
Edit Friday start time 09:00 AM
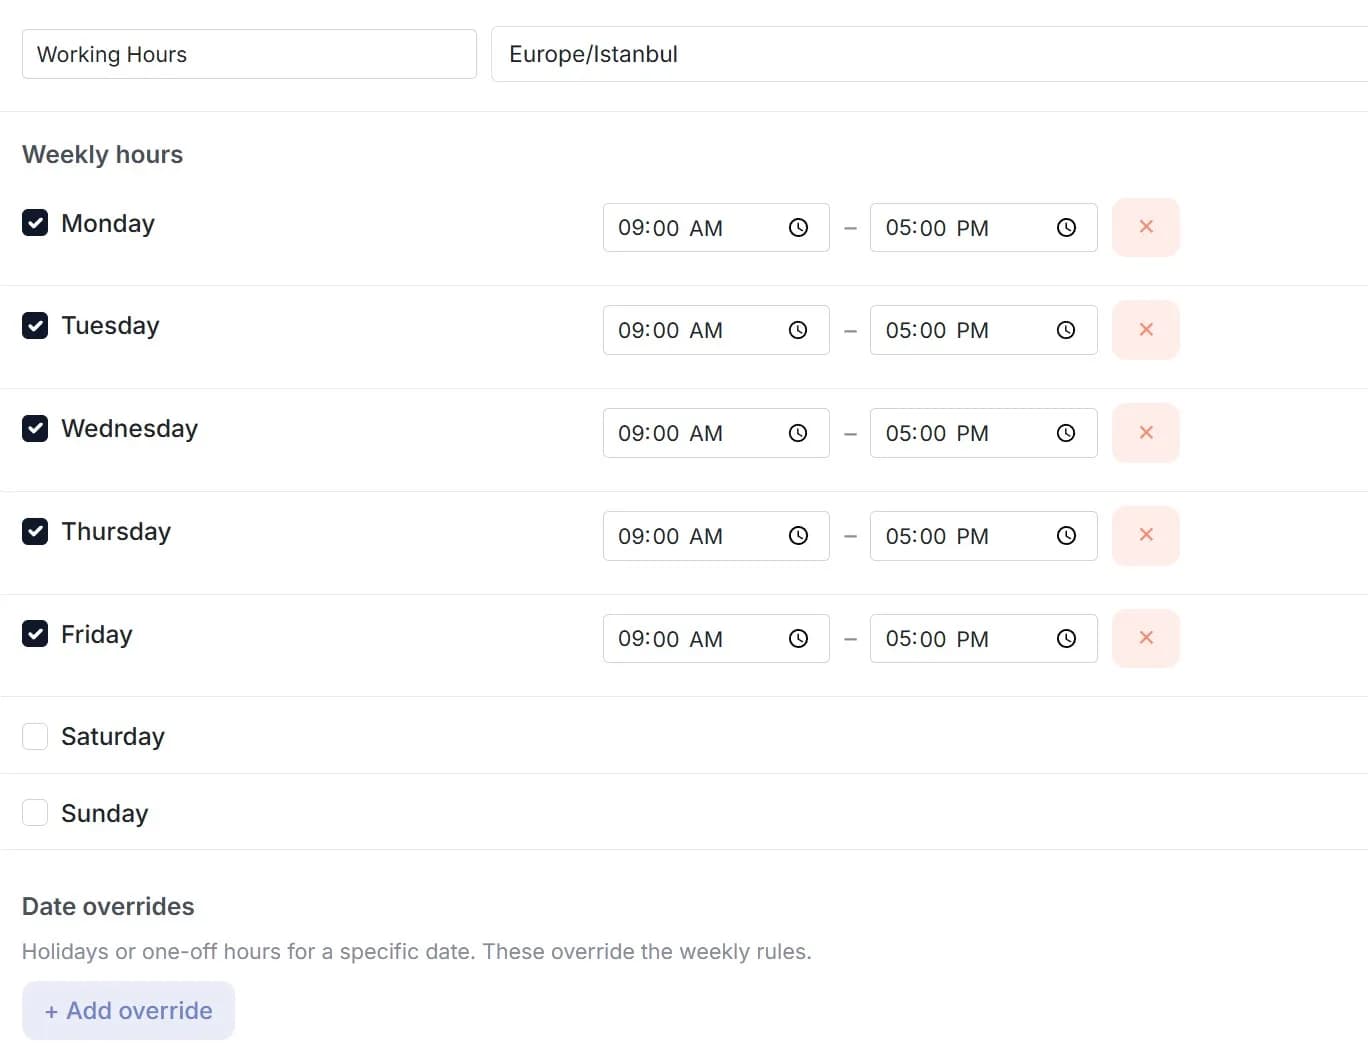(716, 639)
